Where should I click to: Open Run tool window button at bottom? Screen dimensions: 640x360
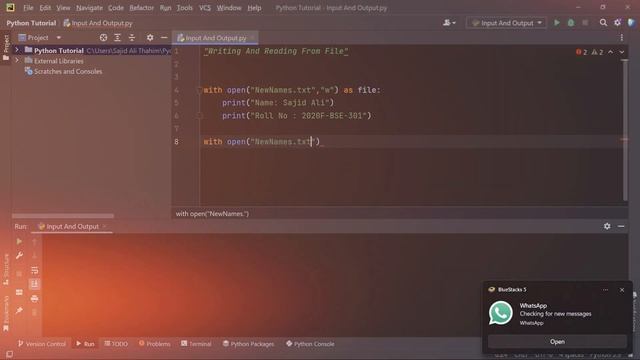(85, 344)
